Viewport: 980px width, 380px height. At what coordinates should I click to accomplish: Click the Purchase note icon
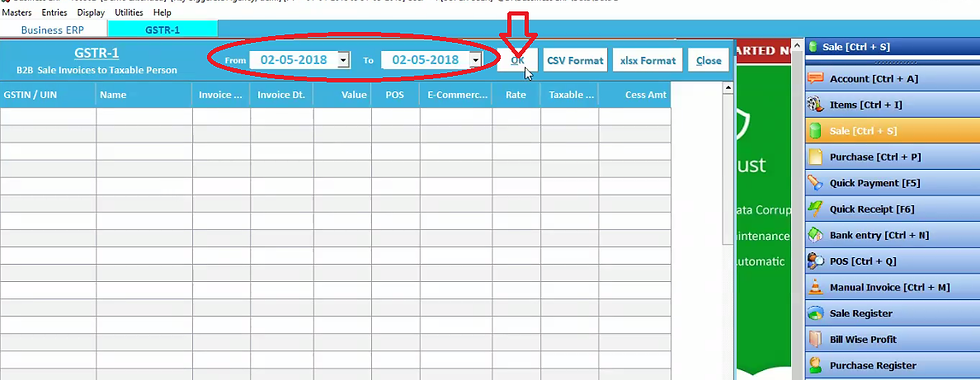point(815,157)
